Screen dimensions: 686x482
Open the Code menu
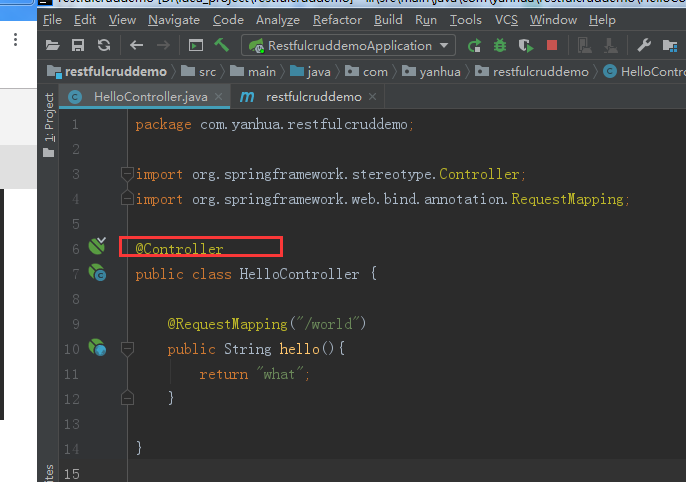click(x=228, y=20)
